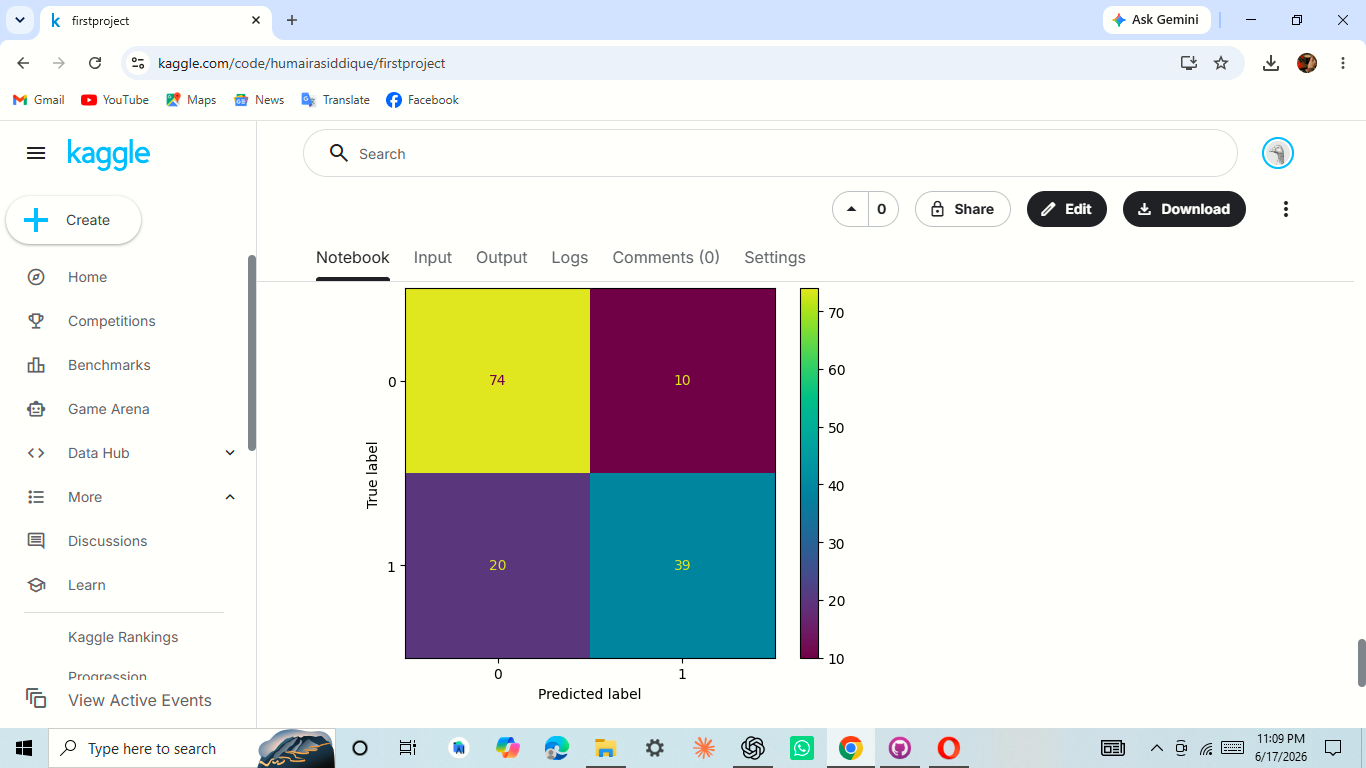Viewport: 1366px width, 768px height.
Task: Open Game Arena in the sidebar
Action: (x=108, y=409)
